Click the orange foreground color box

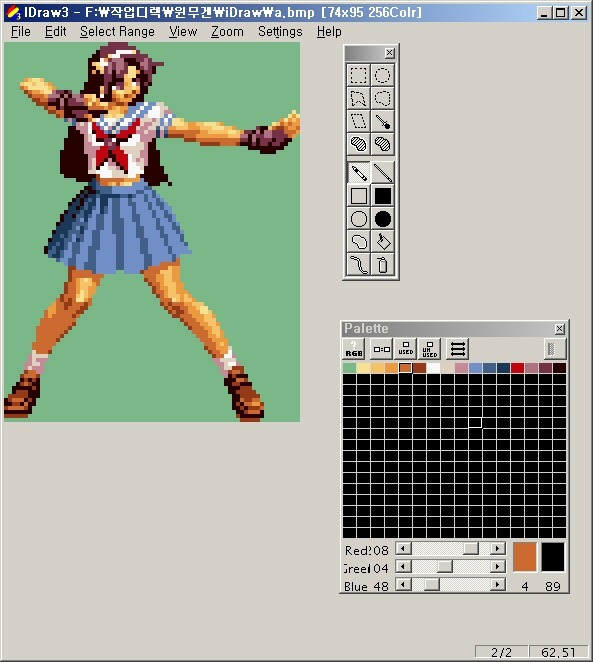pyautogui.click(x=525, y=557)
